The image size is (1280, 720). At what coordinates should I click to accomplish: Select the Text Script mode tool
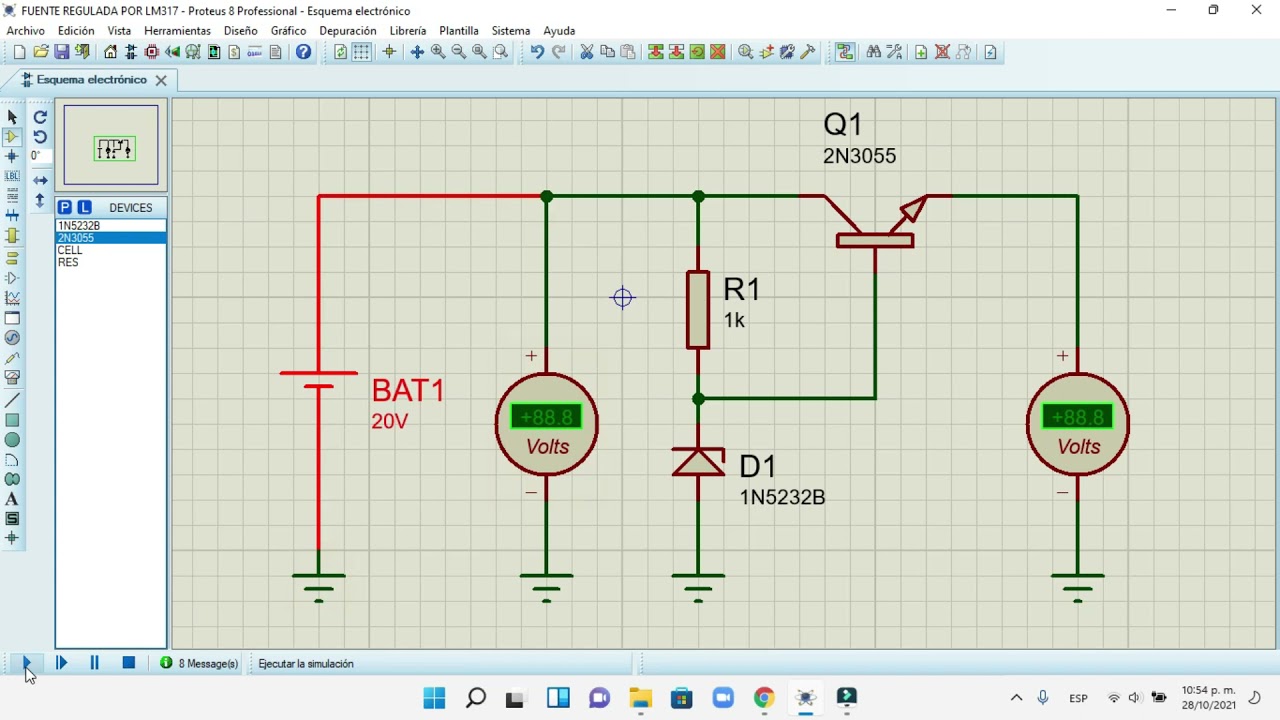[x=12, y=196]
